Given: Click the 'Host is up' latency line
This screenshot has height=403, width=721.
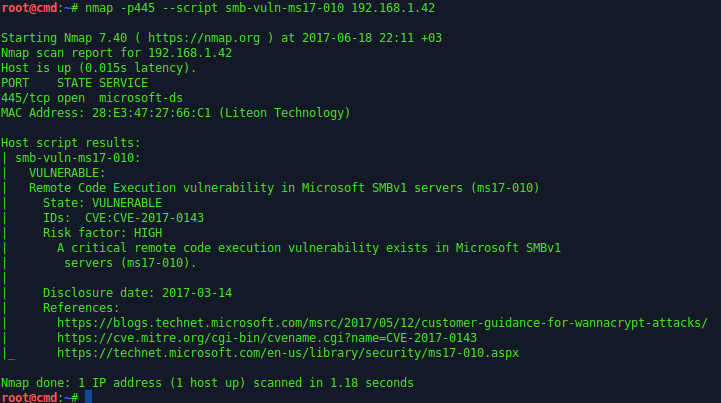Looking at the screenshot, I should pos(113,68).
